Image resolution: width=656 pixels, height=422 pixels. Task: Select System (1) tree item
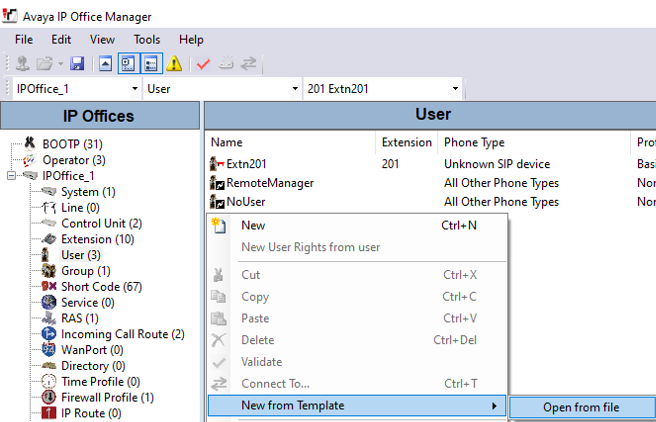tap(88, 192)
